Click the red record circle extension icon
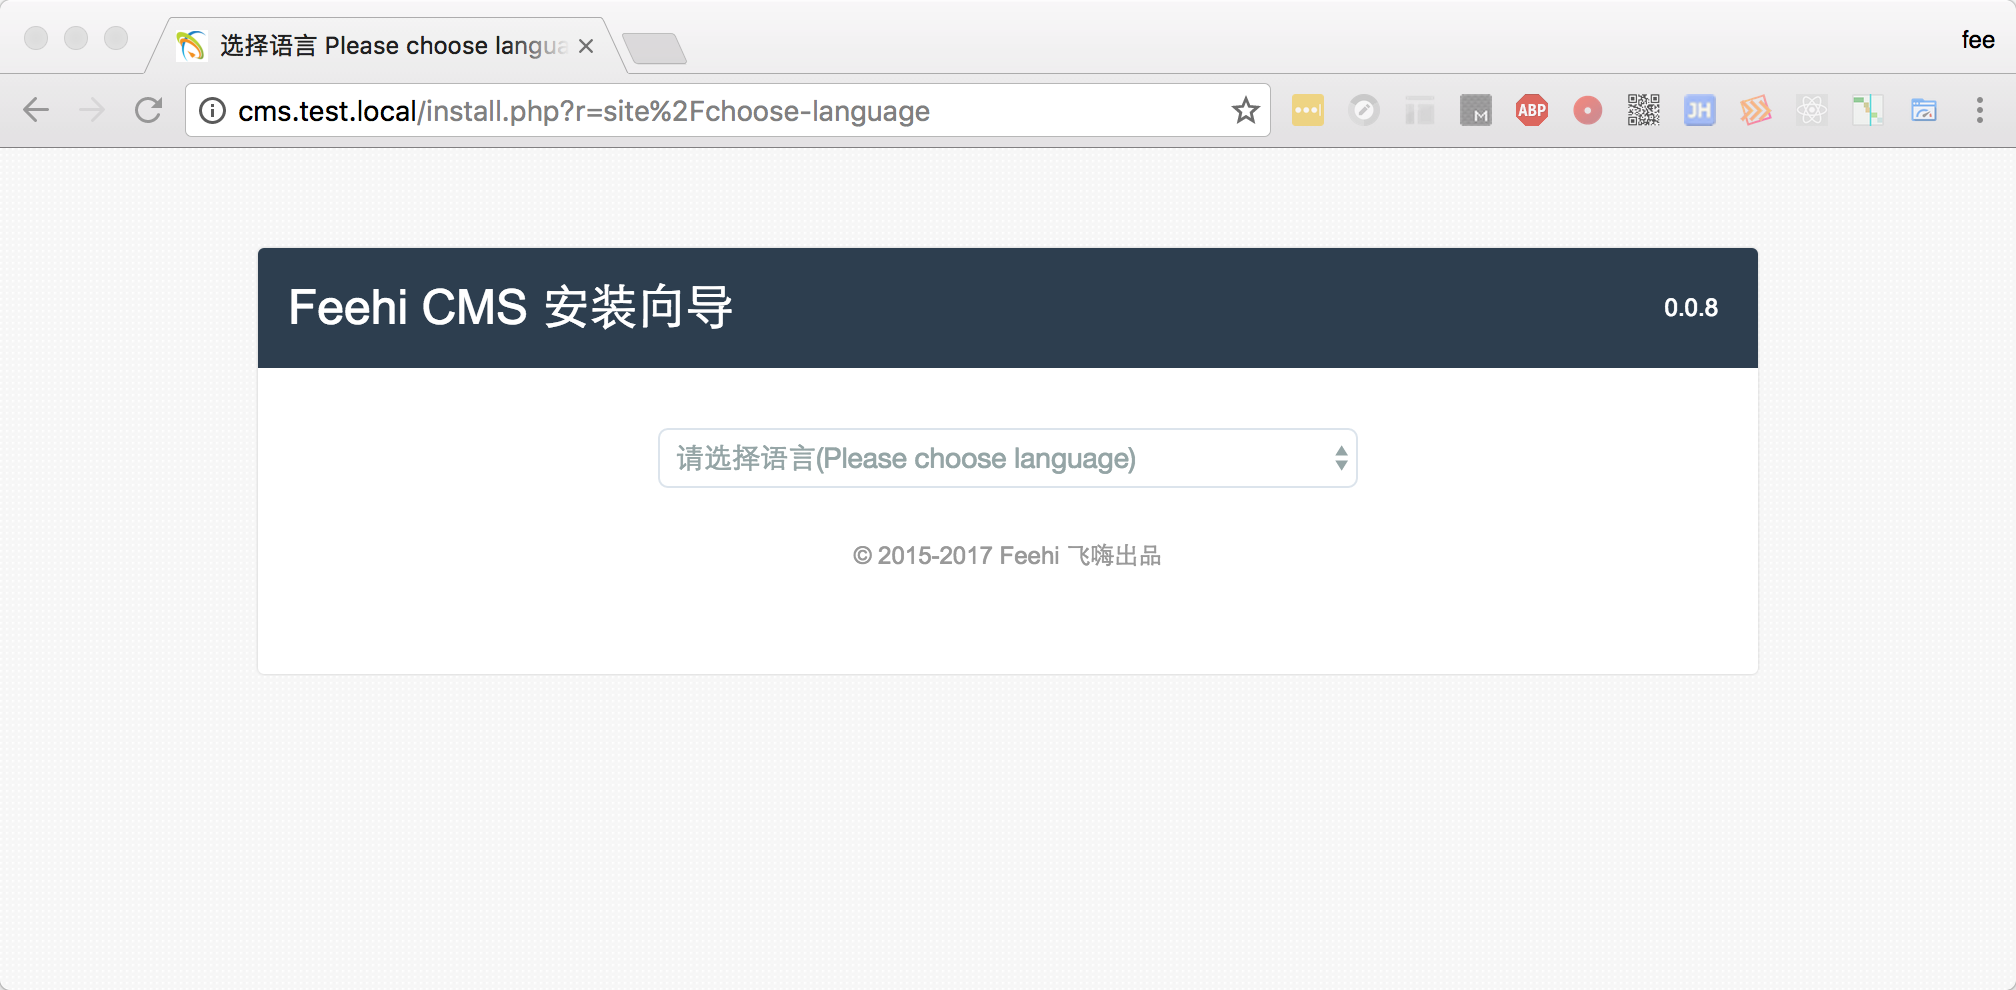The width and height of the screenshot is (2016, 990). (1587, 110)
